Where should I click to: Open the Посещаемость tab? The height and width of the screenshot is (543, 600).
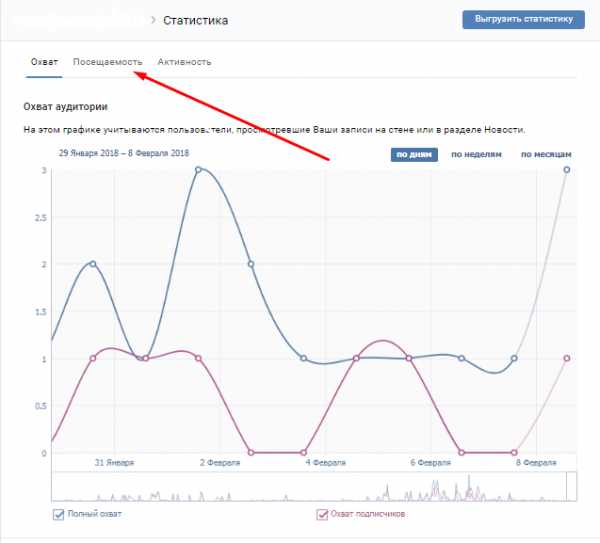tap(108, 62)
